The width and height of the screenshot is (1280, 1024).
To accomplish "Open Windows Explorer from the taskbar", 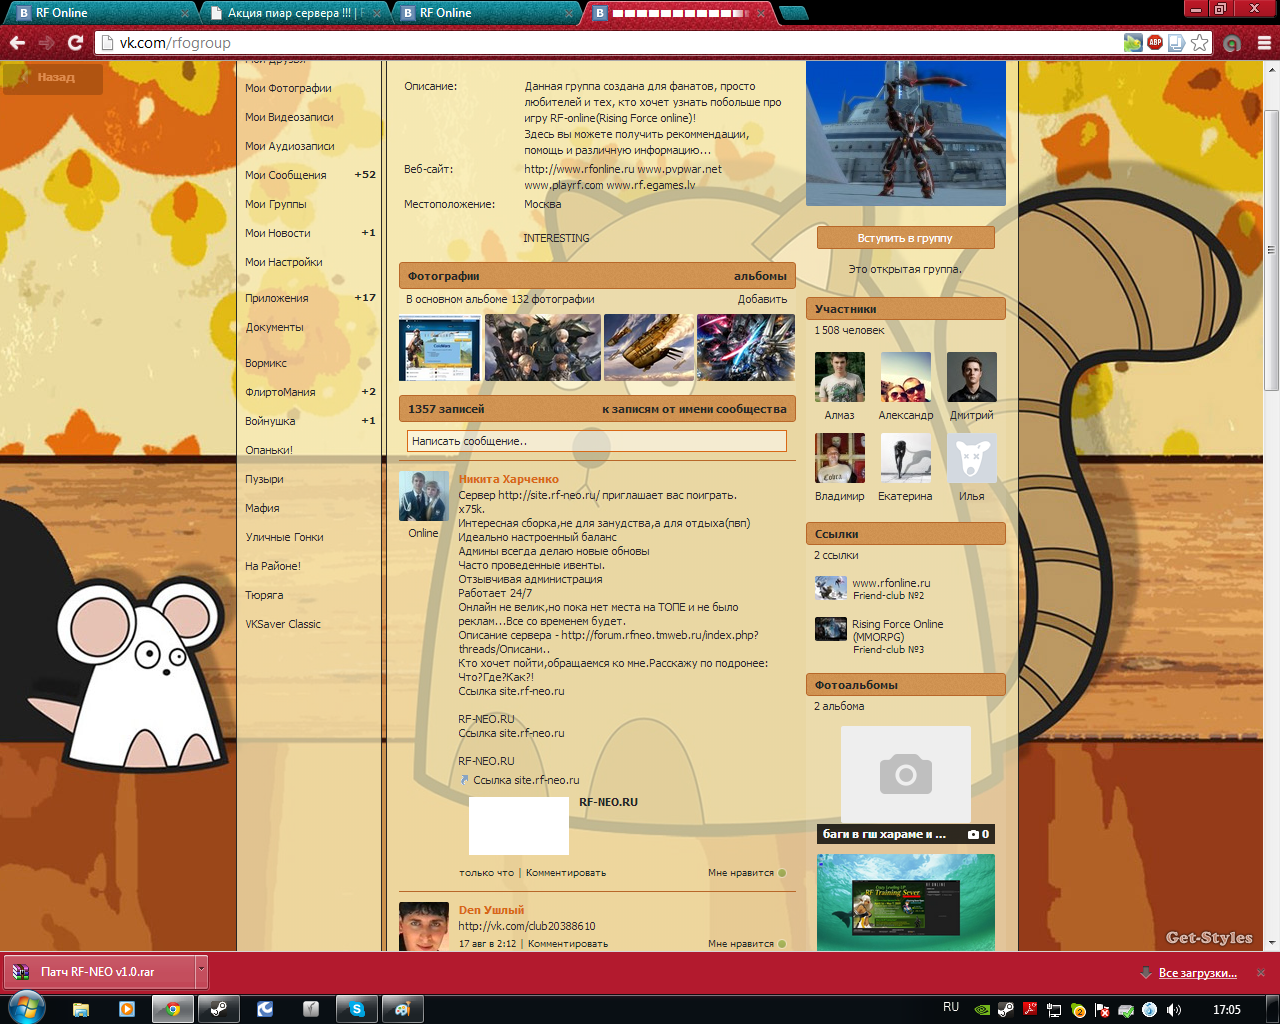I will click(81, 1009).
